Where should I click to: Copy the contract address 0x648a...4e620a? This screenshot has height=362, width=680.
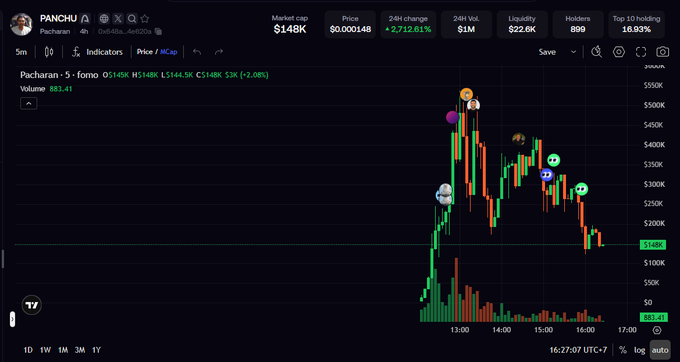pos(158,31)
